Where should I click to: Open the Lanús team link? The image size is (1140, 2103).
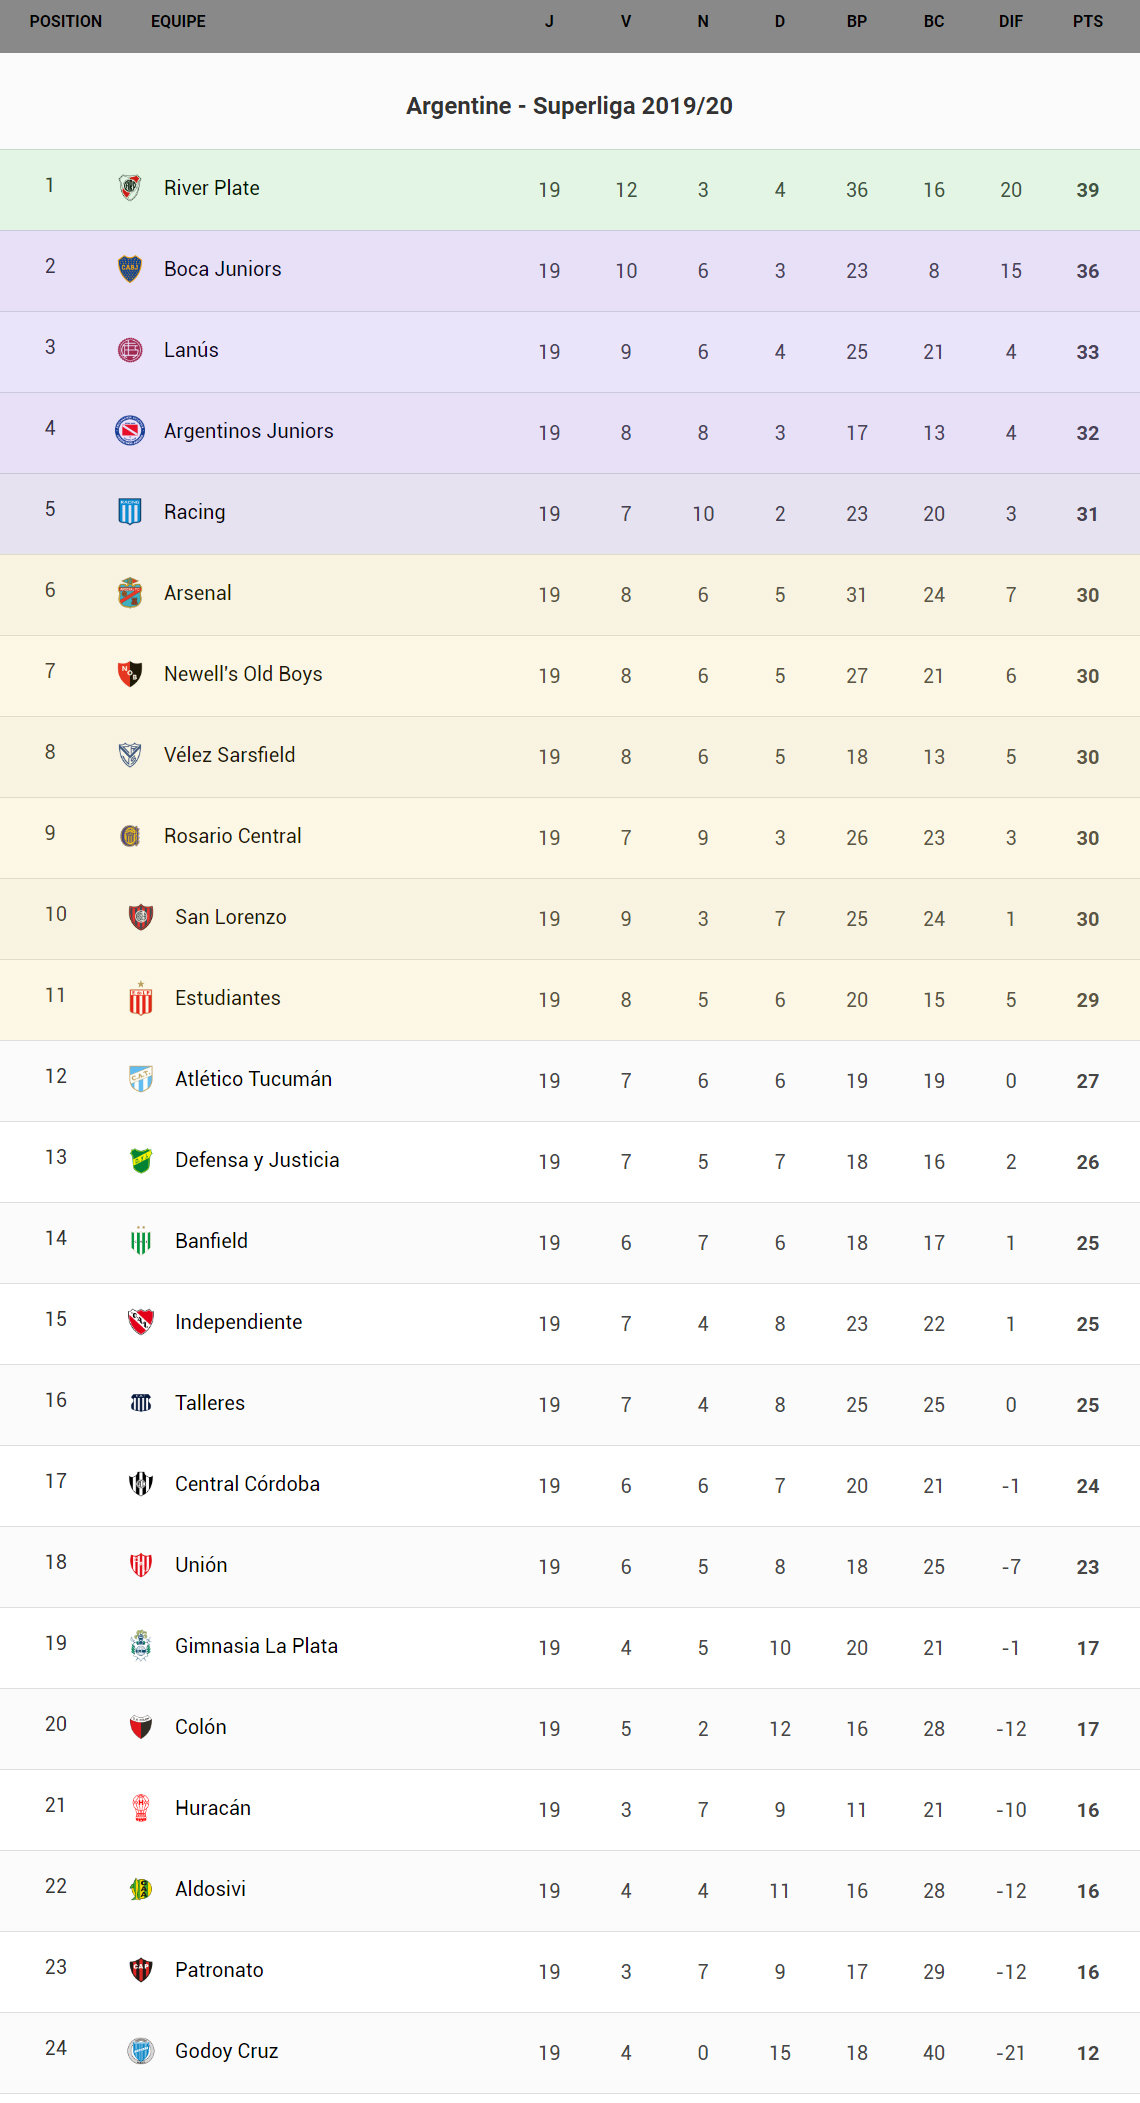tap(191, 350)
